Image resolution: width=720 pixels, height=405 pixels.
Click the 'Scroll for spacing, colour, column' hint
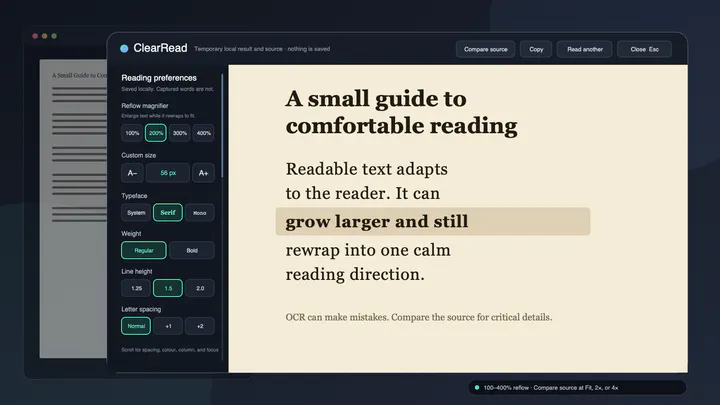[170, 350]
